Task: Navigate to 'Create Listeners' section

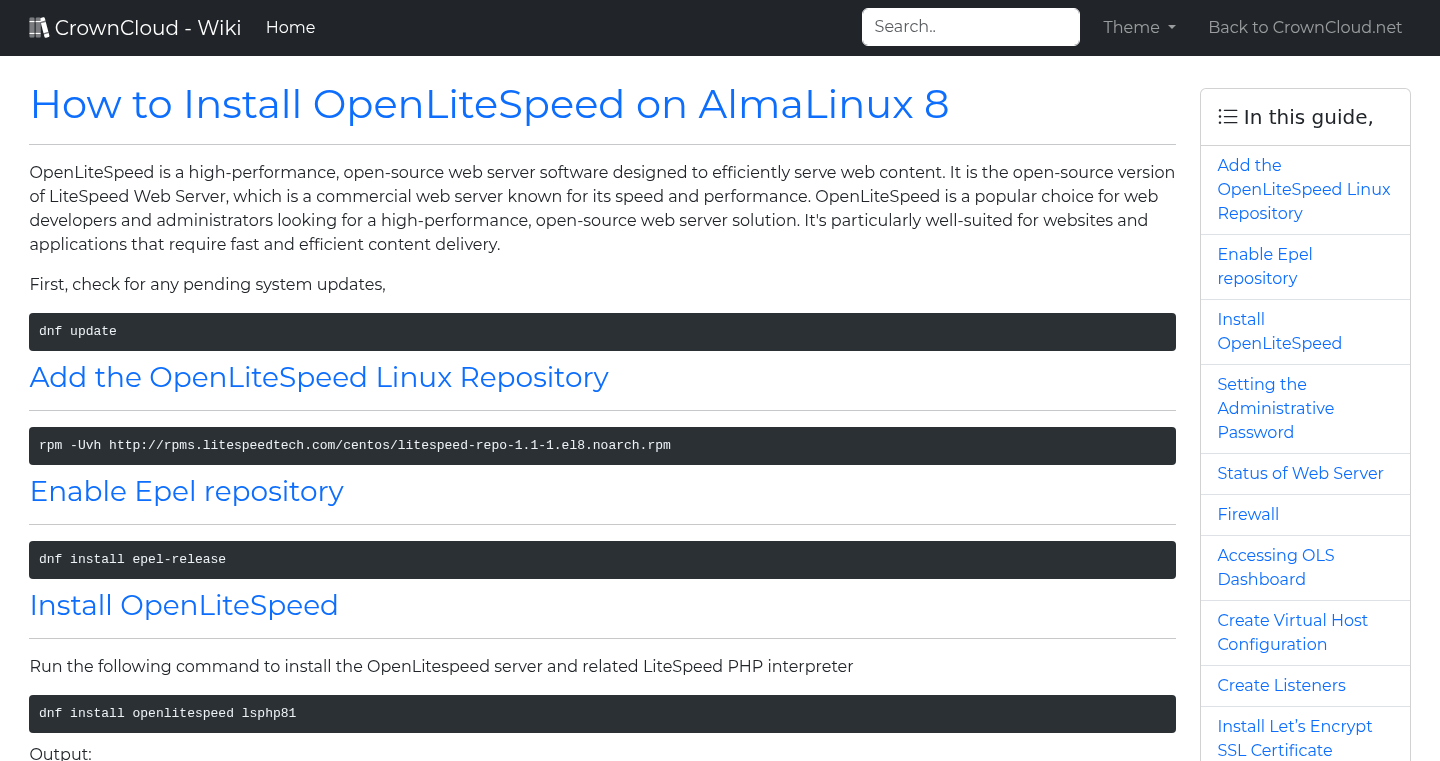Action: pyautogui.click(x=1281, y=685)
